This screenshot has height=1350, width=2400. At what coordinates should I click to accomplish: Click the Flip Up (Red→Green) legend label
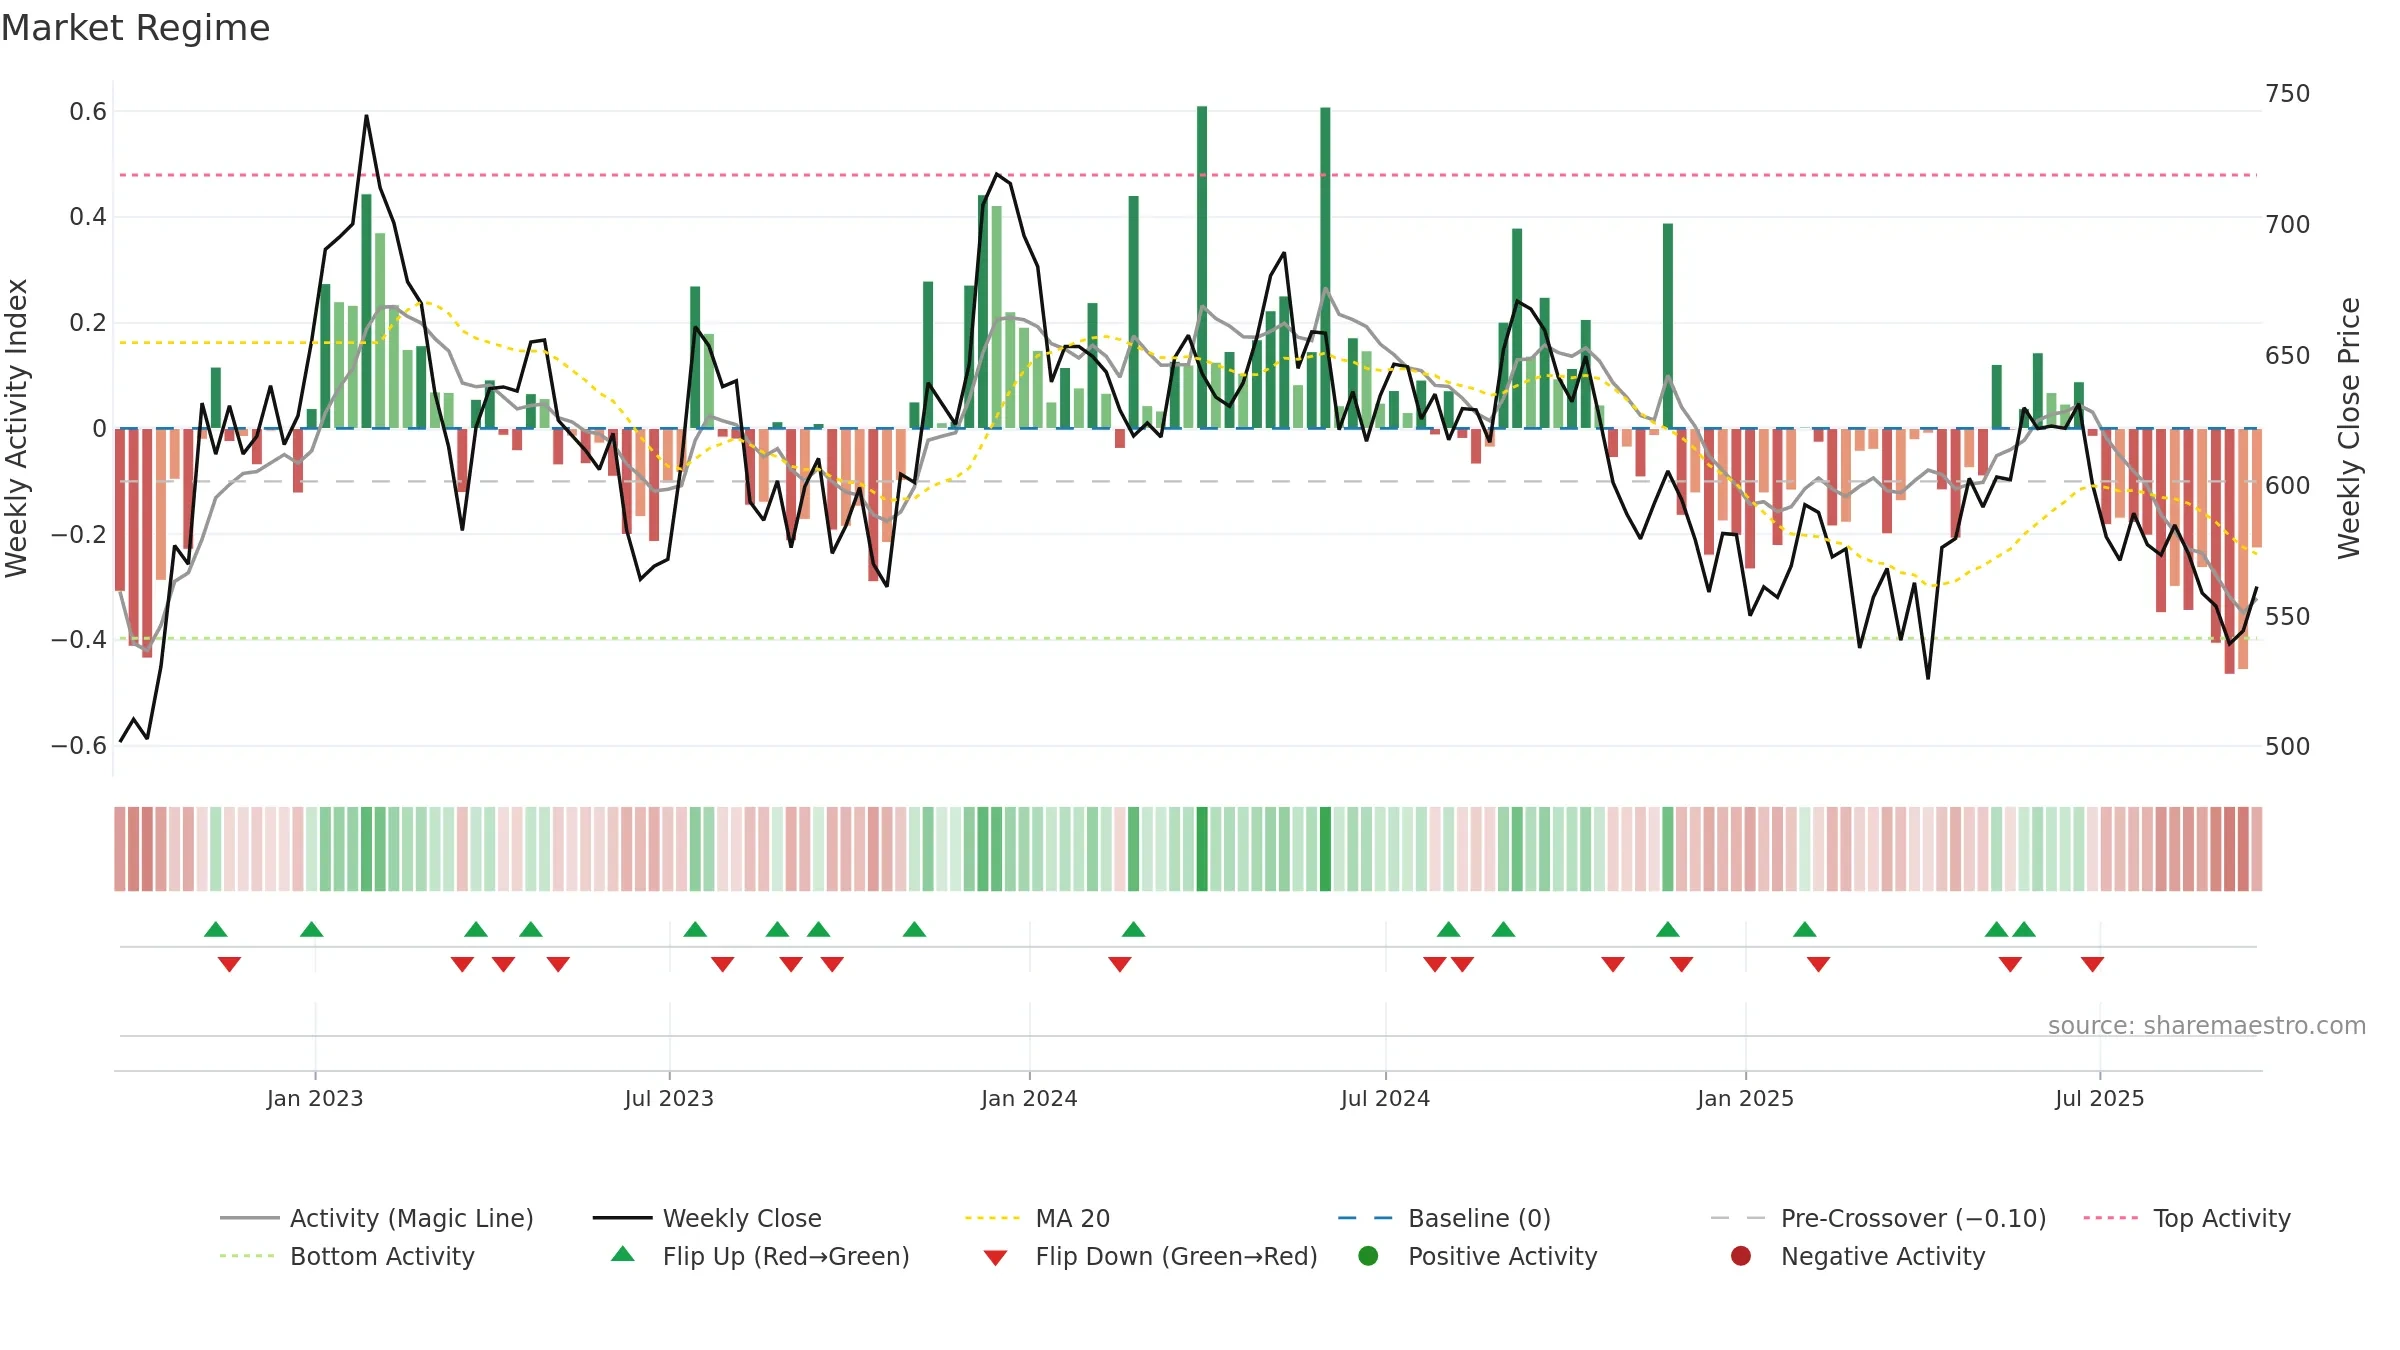pos(786,1256)
